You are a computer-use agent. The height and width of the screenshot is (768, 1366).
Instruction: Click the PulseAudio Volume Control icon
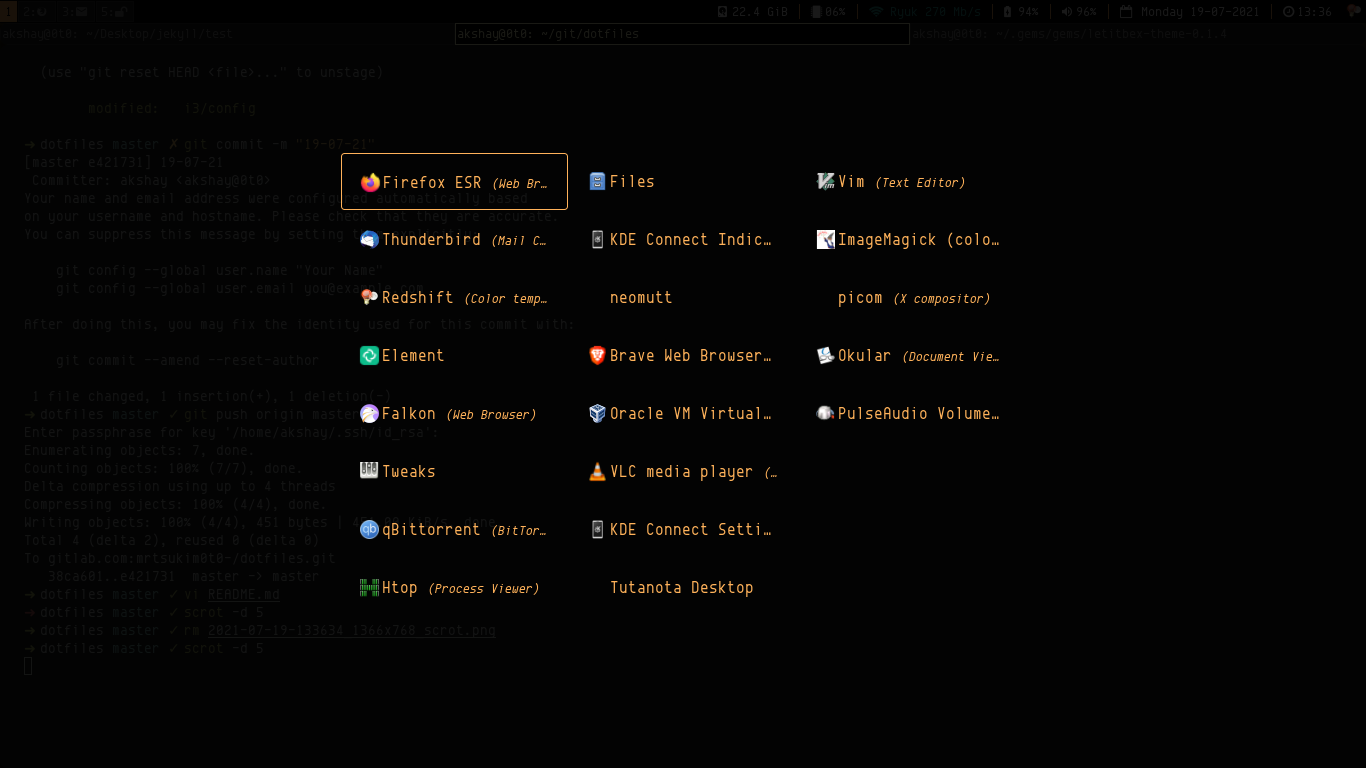point(826,414)
